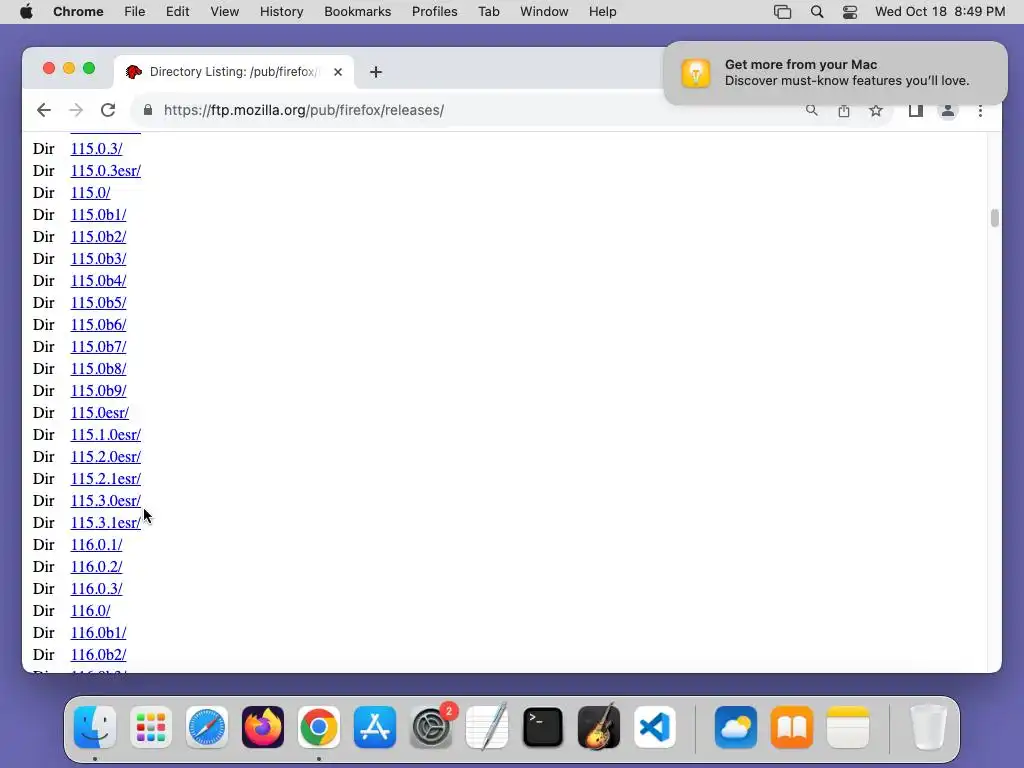
Task: Open the Trash in the Dock
Action: click(928, 727)
